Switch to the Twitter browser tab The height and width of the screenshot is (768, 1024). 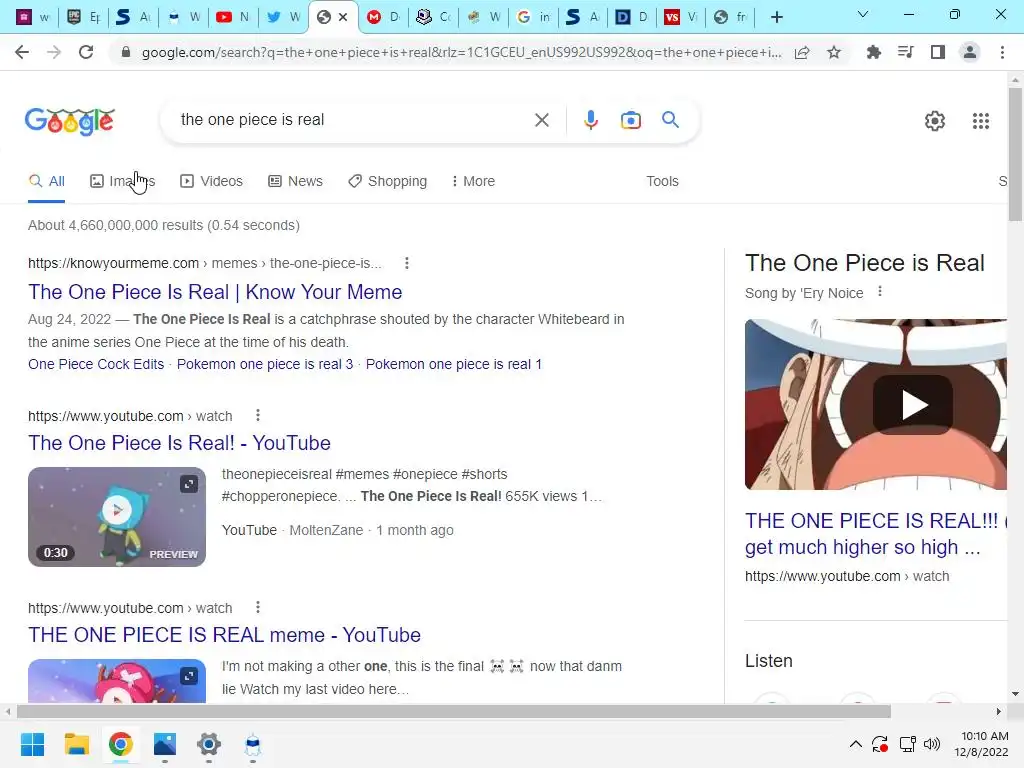[x=284, y=18]
